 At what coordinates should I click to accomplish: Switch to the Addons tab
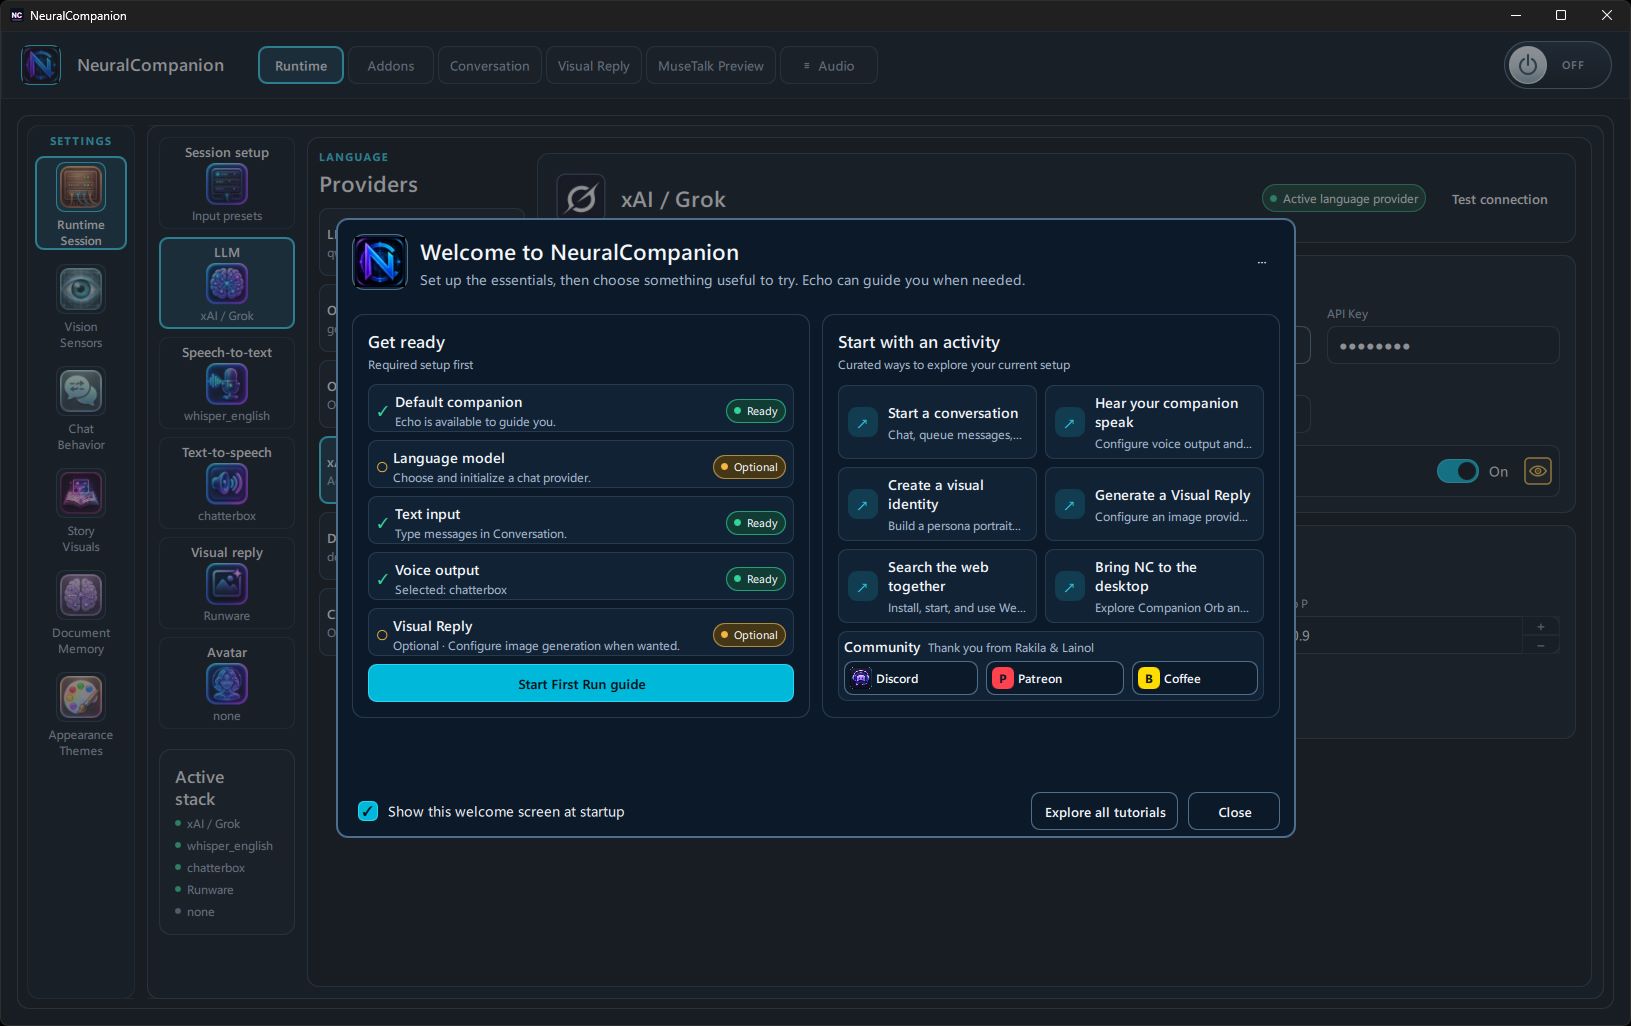pos(391,66)
